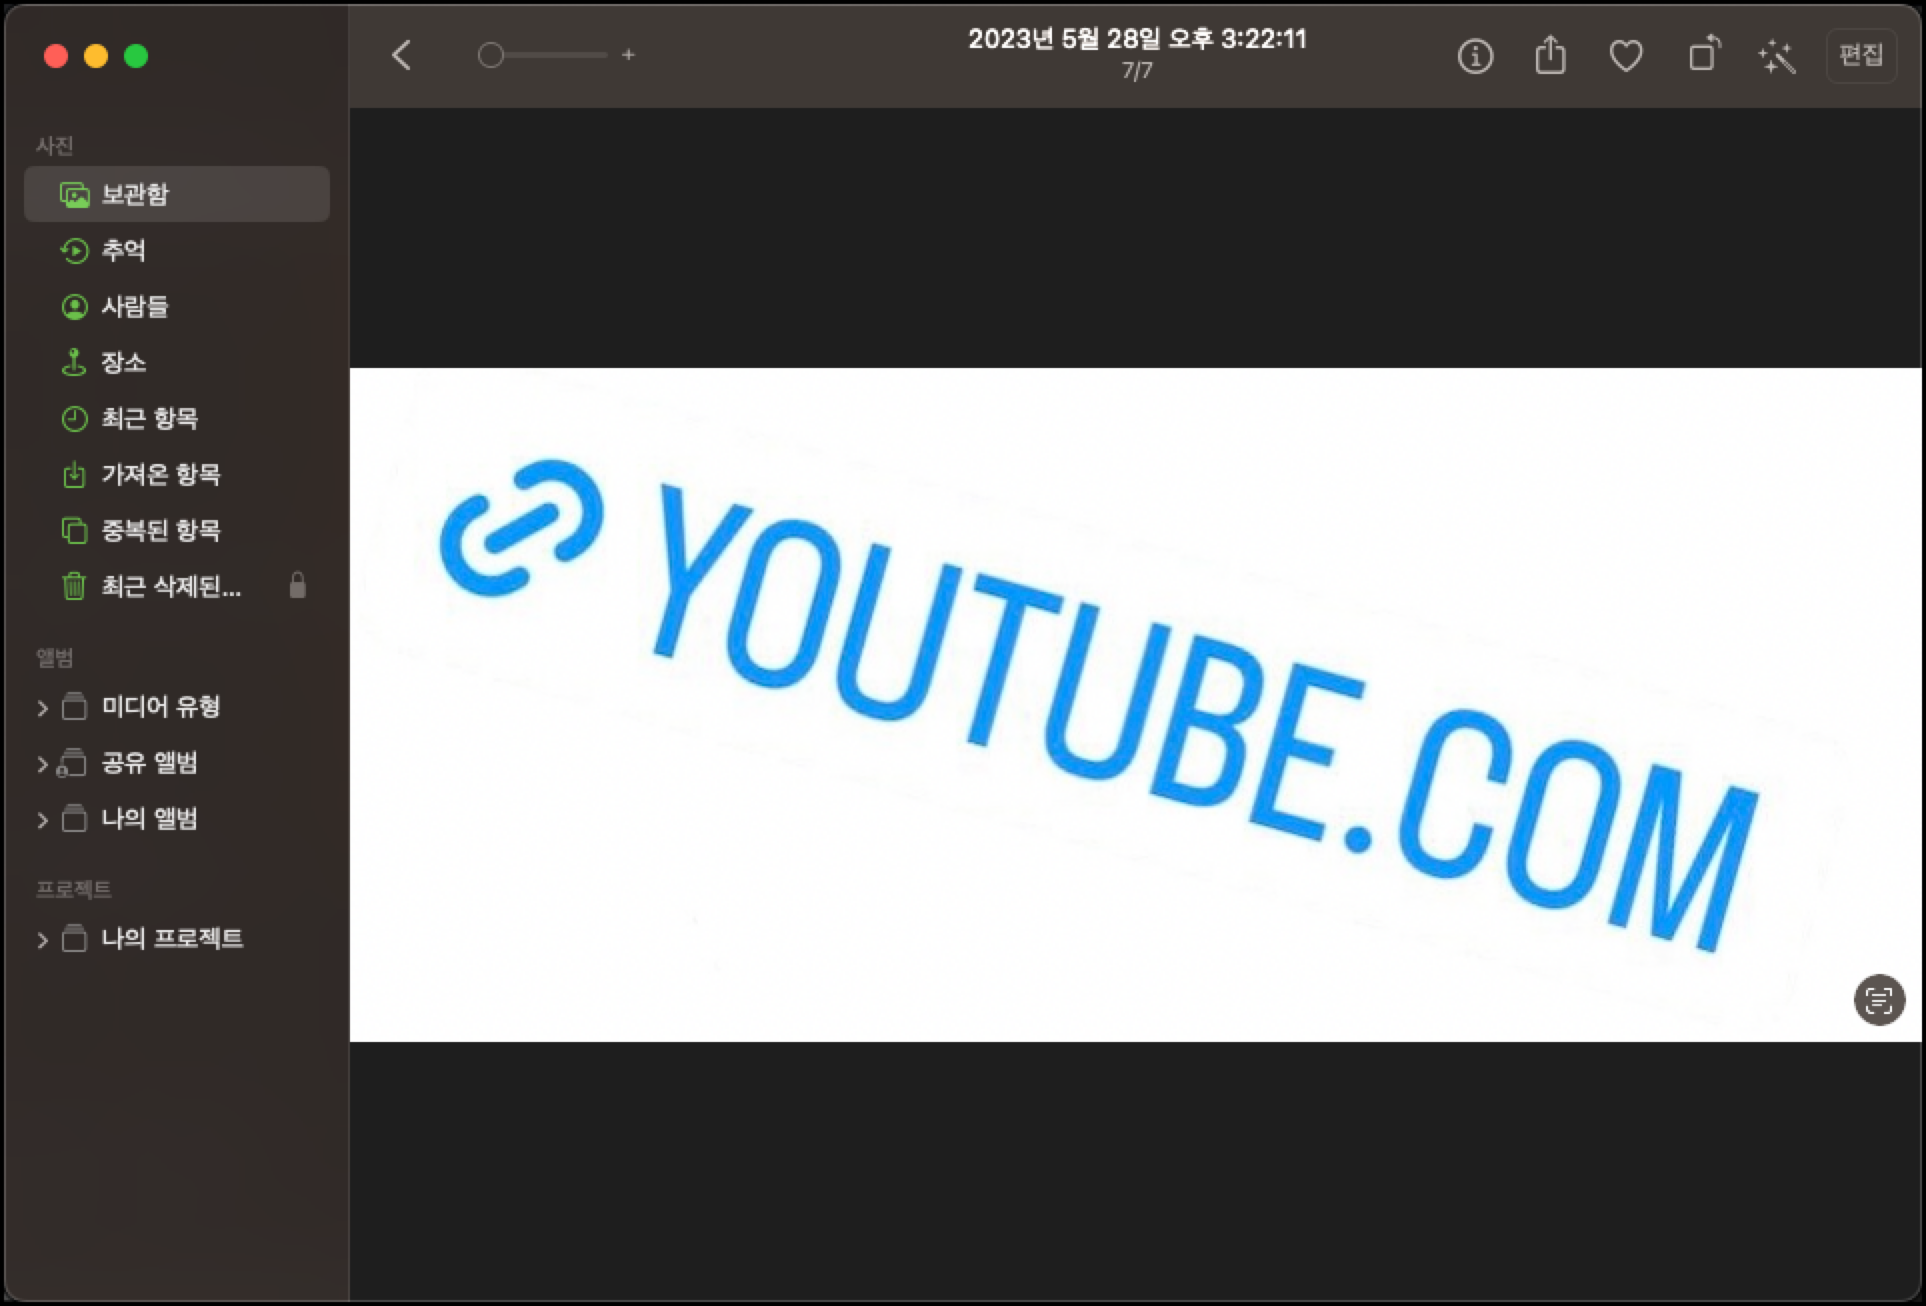
Task: Go back with the left chevron
Action: [x=402, y=55]
